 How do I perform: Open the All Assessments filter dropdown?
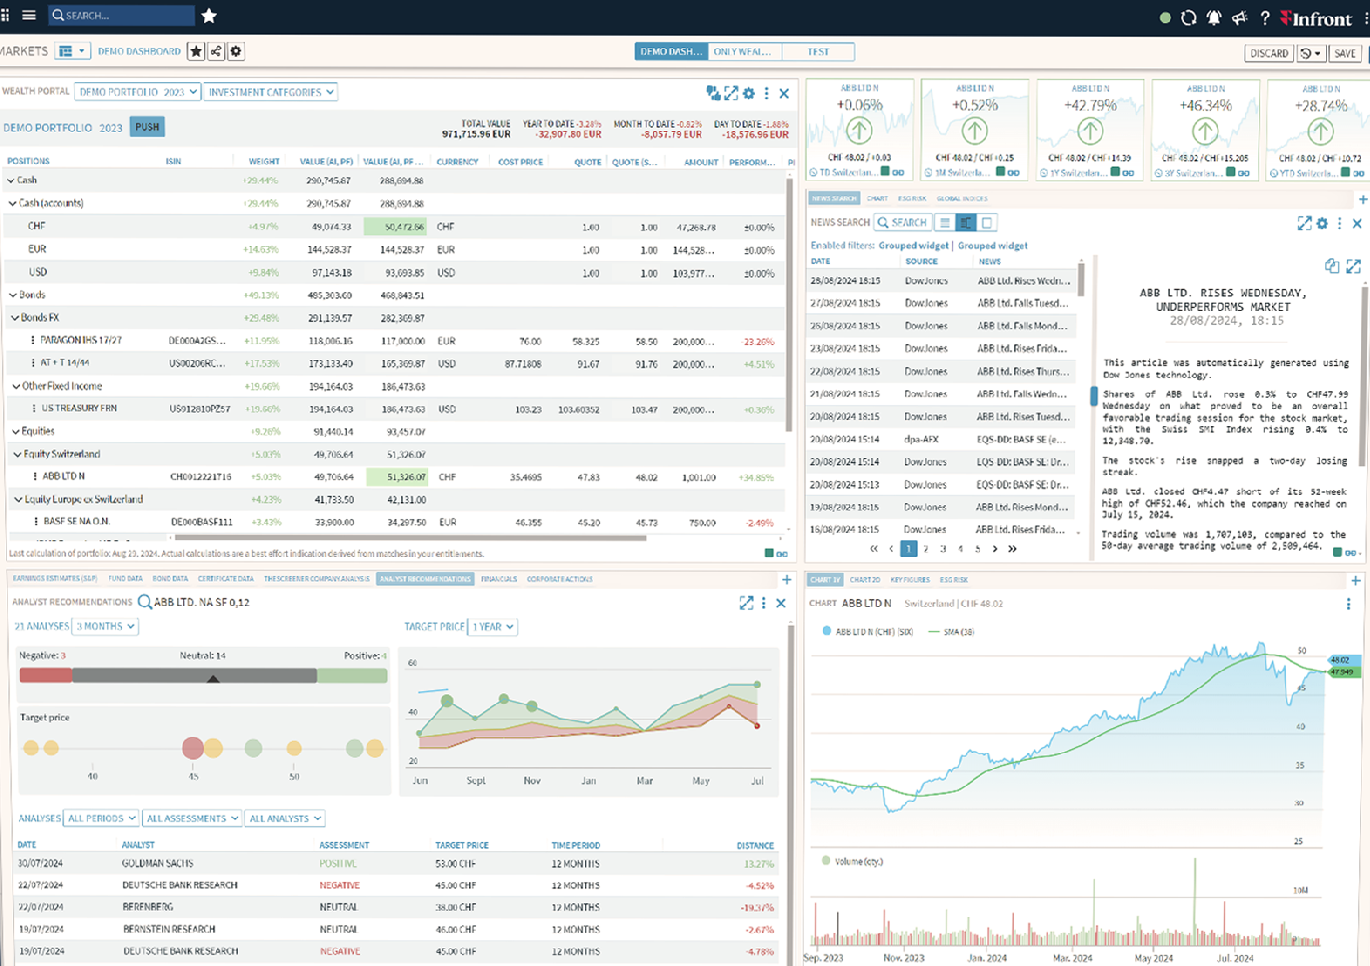(192, 818)
